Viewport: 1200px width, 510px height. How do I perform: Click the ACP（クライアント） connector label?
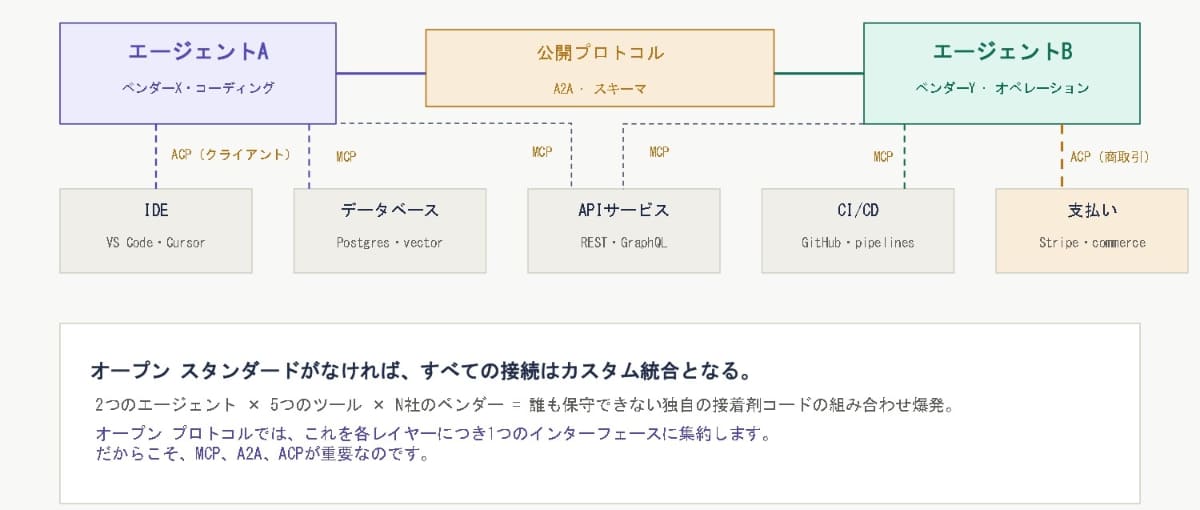[x=231, y=155]
